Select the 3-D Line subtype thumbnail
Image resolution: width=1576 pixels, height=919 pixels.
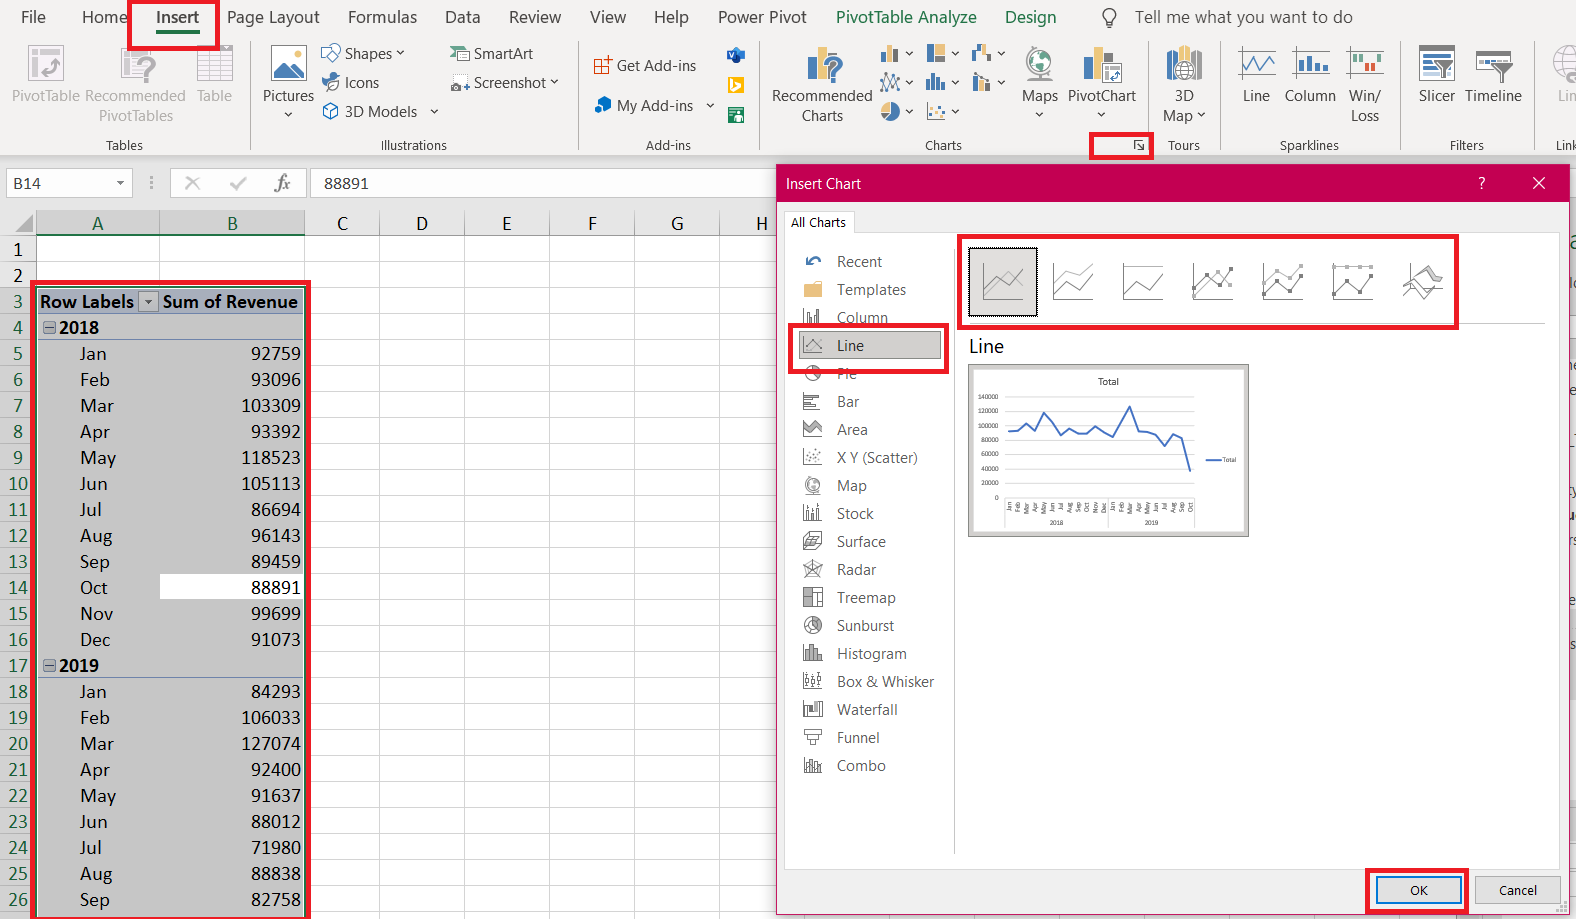click(x=1423, y=282)
